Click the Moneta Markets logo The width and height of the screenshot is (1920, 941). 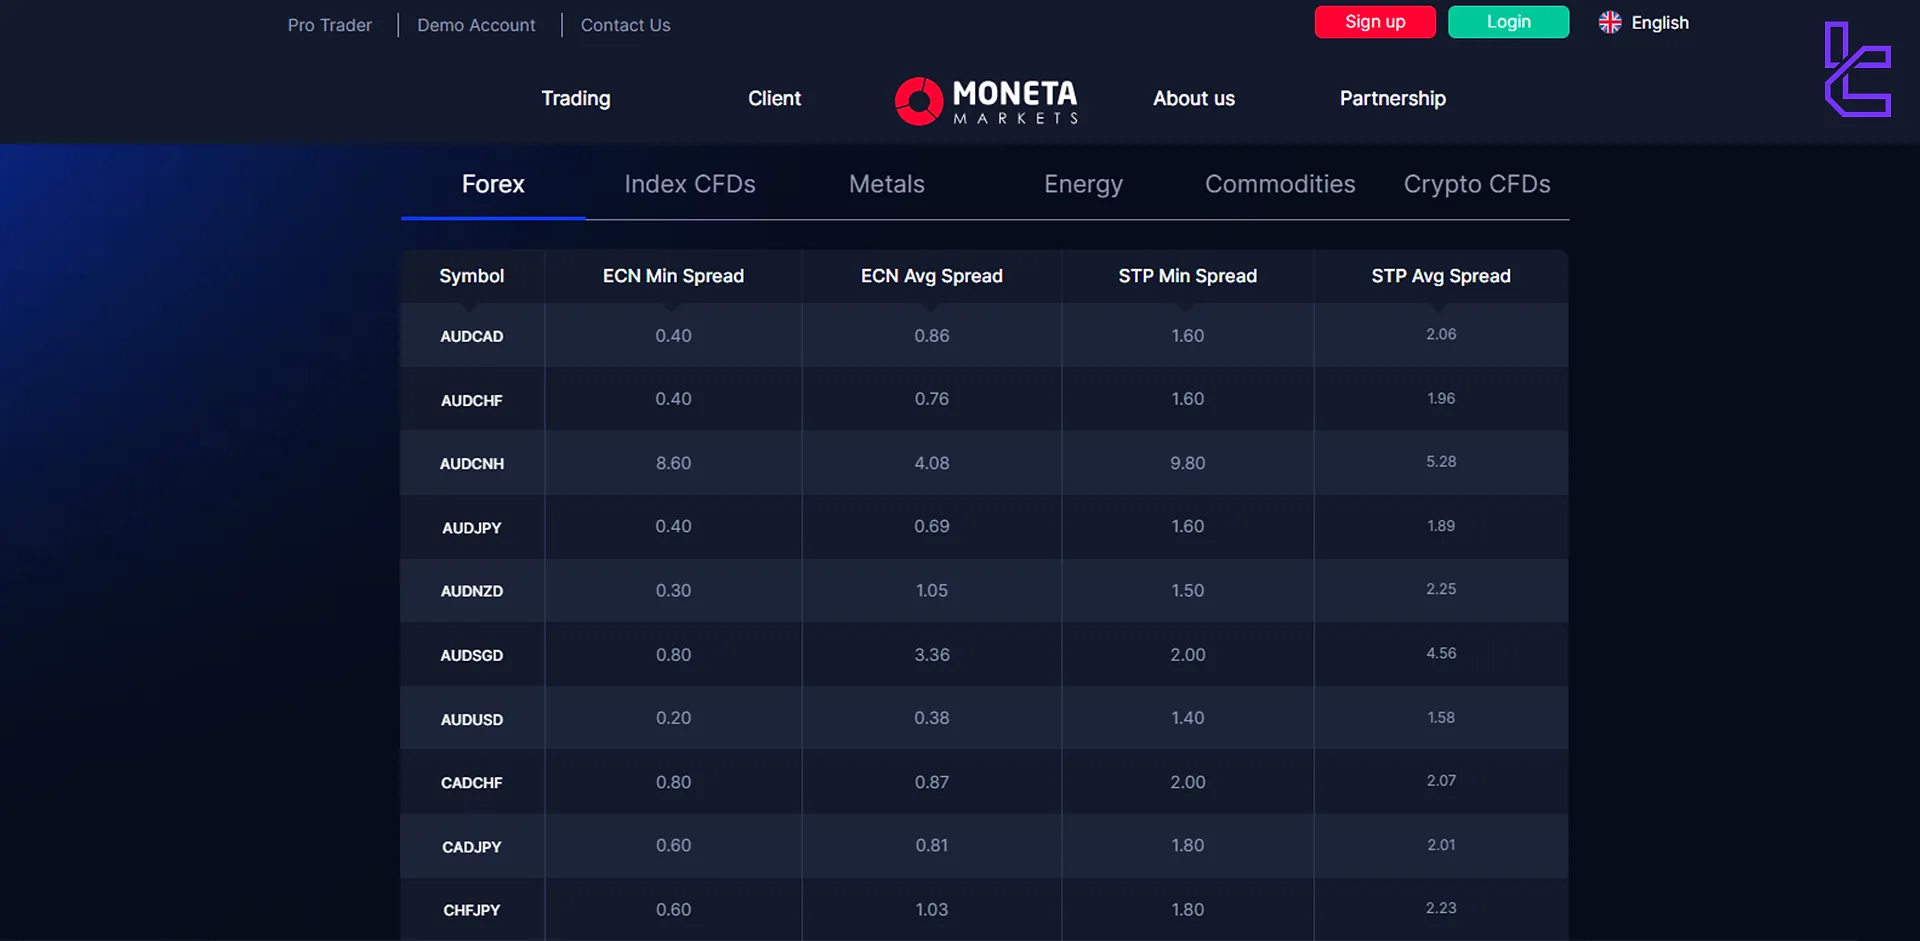click(x=986, y=101)
